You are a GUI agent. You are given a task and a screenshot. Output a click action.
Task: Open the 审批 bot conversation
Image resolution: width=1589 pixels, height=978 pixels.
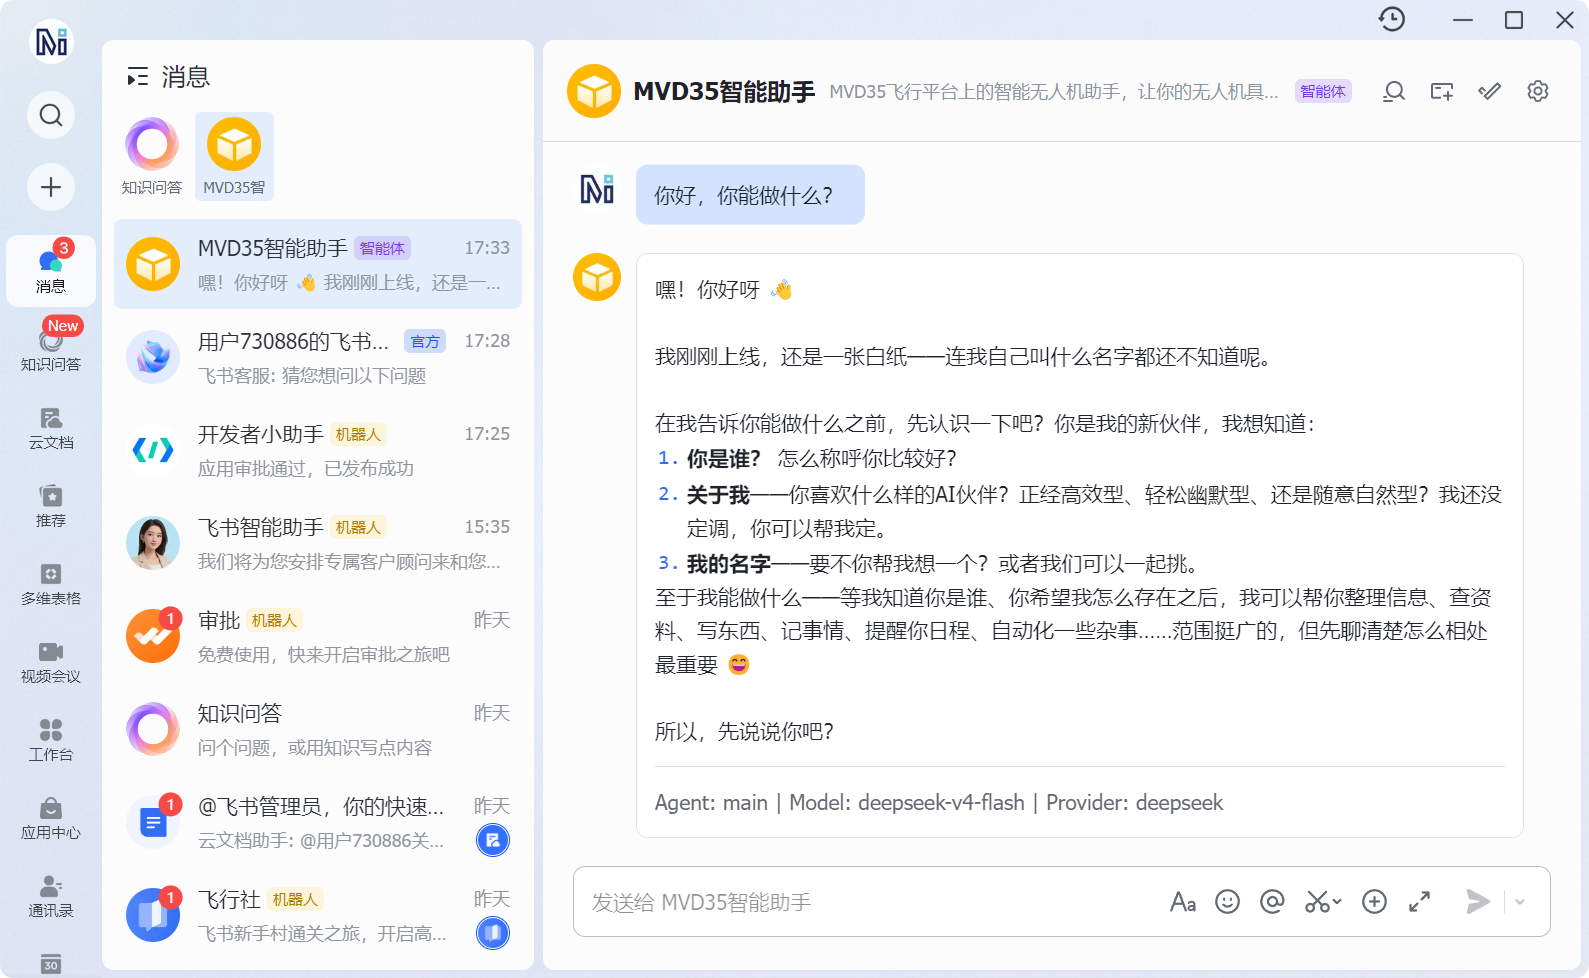318,636
